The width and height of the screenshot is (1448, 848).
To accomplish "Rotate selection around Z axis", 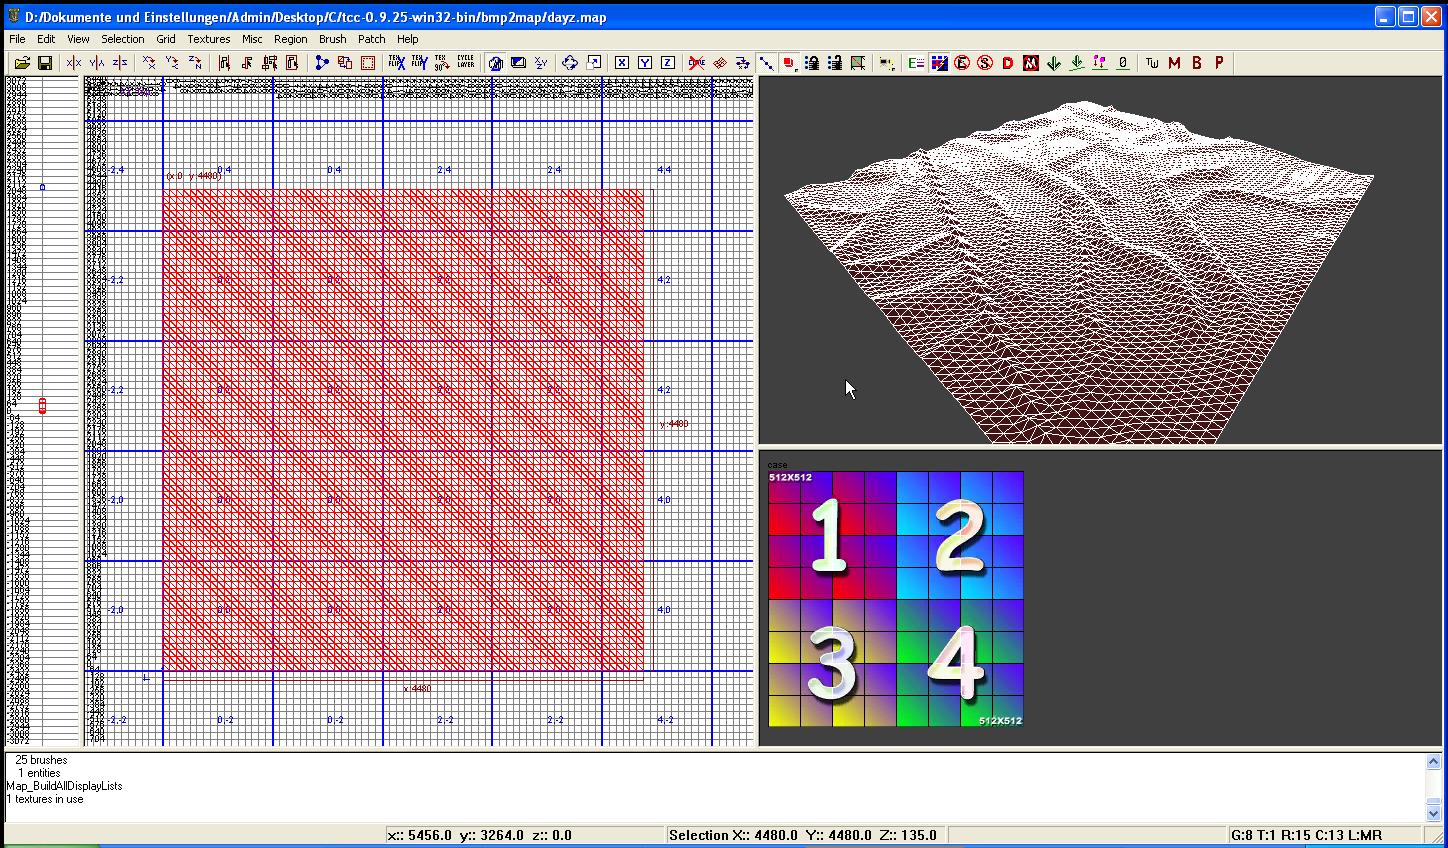I will (195, 63).
